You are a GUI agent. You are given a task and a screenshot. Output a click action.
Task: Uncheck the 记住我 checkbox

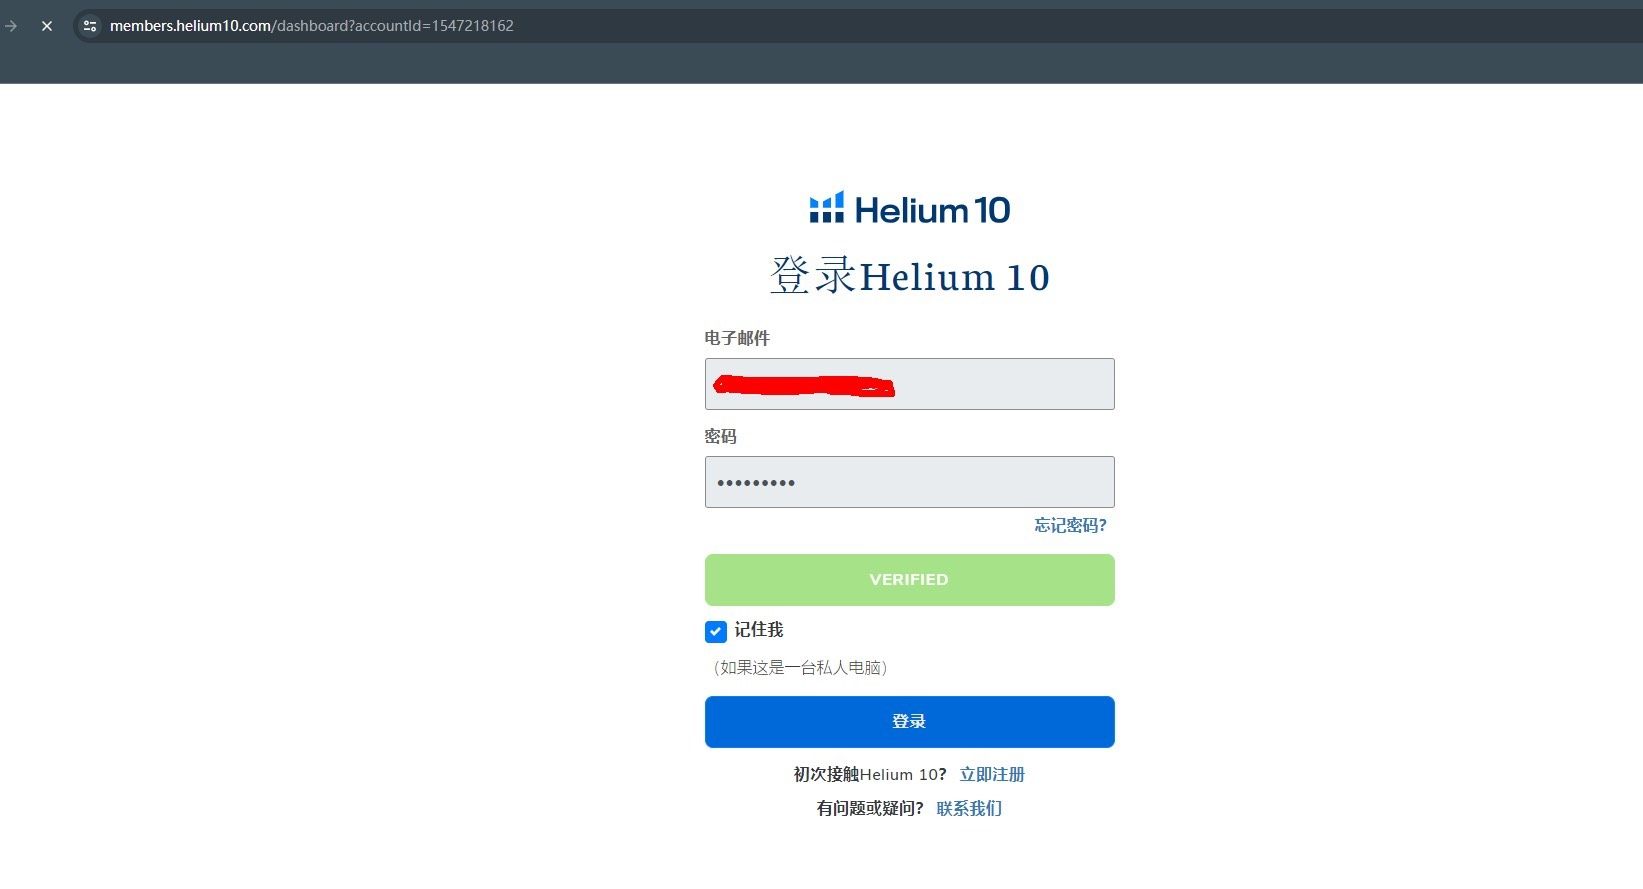716,631
